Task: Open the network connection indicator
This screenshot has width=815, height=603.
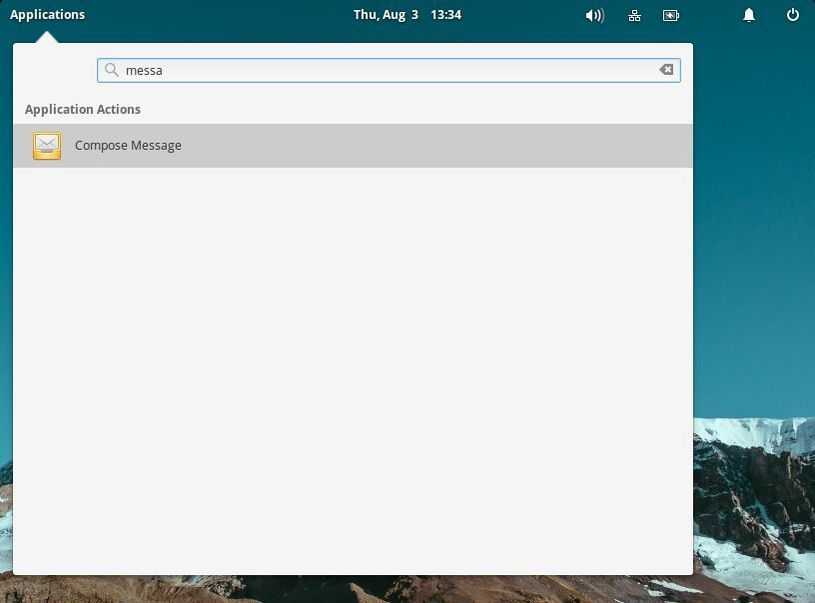Action: 634,15
